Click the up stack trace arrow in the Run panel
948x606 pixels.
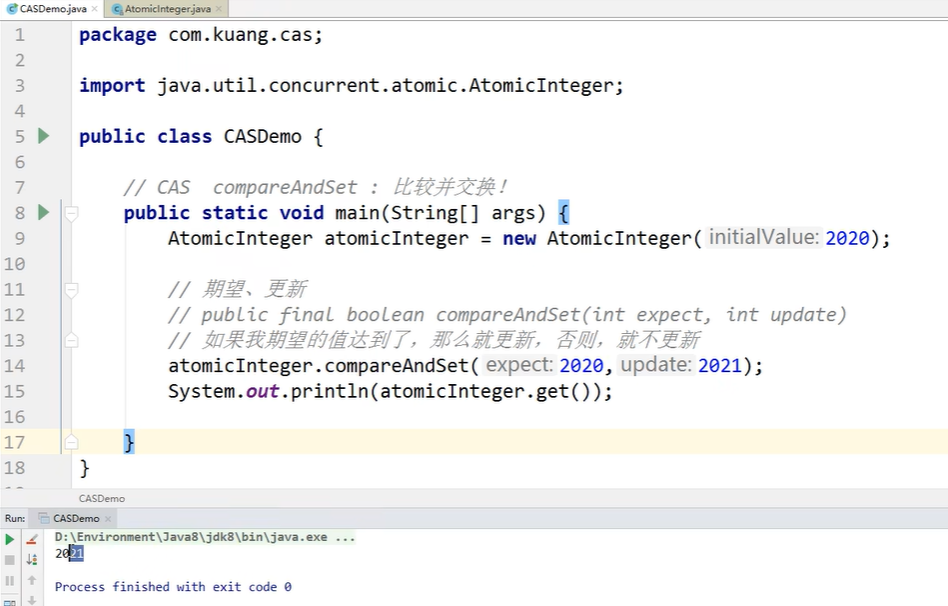tap(32, 580)
